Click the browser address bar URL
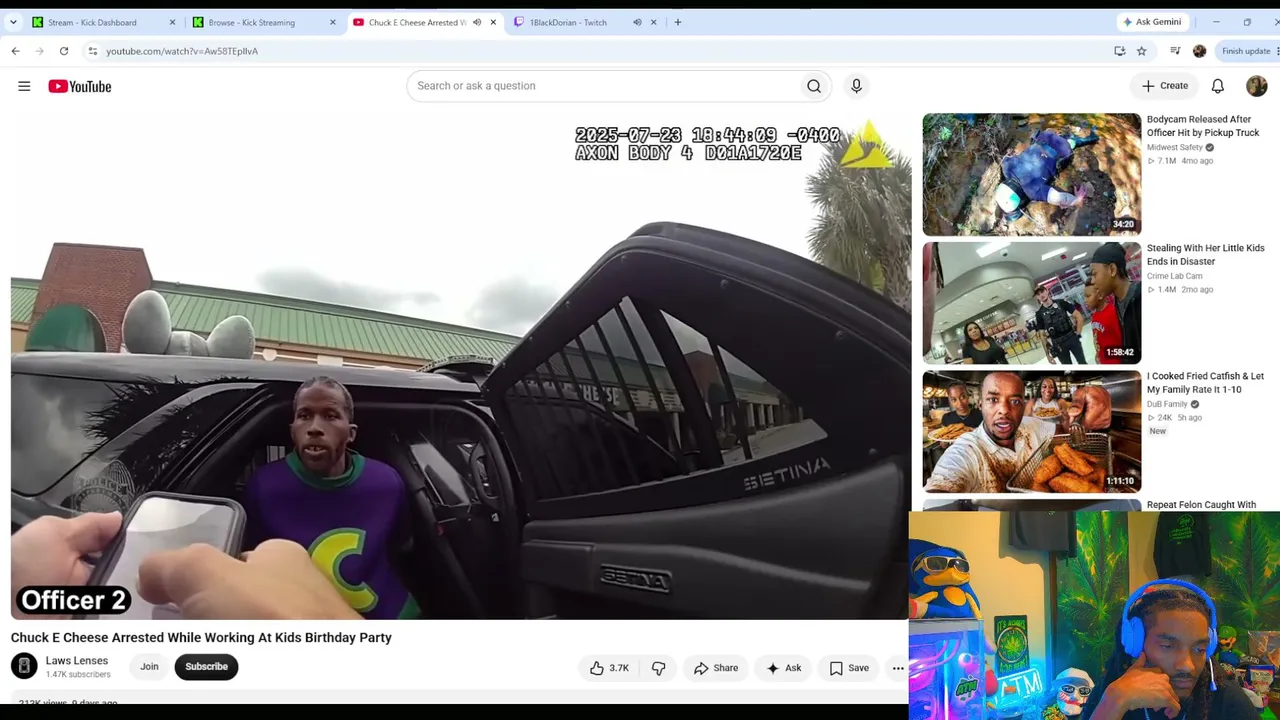The height and width of the screenshot is (720, 1280). point(182,51)
